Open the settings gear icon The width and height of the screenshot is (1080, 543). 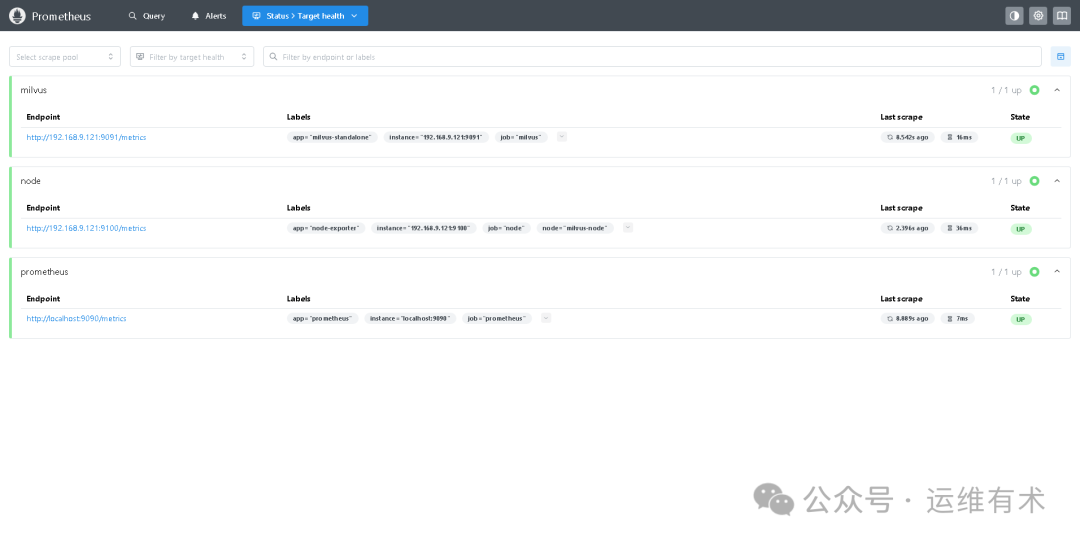[1038, 16]
